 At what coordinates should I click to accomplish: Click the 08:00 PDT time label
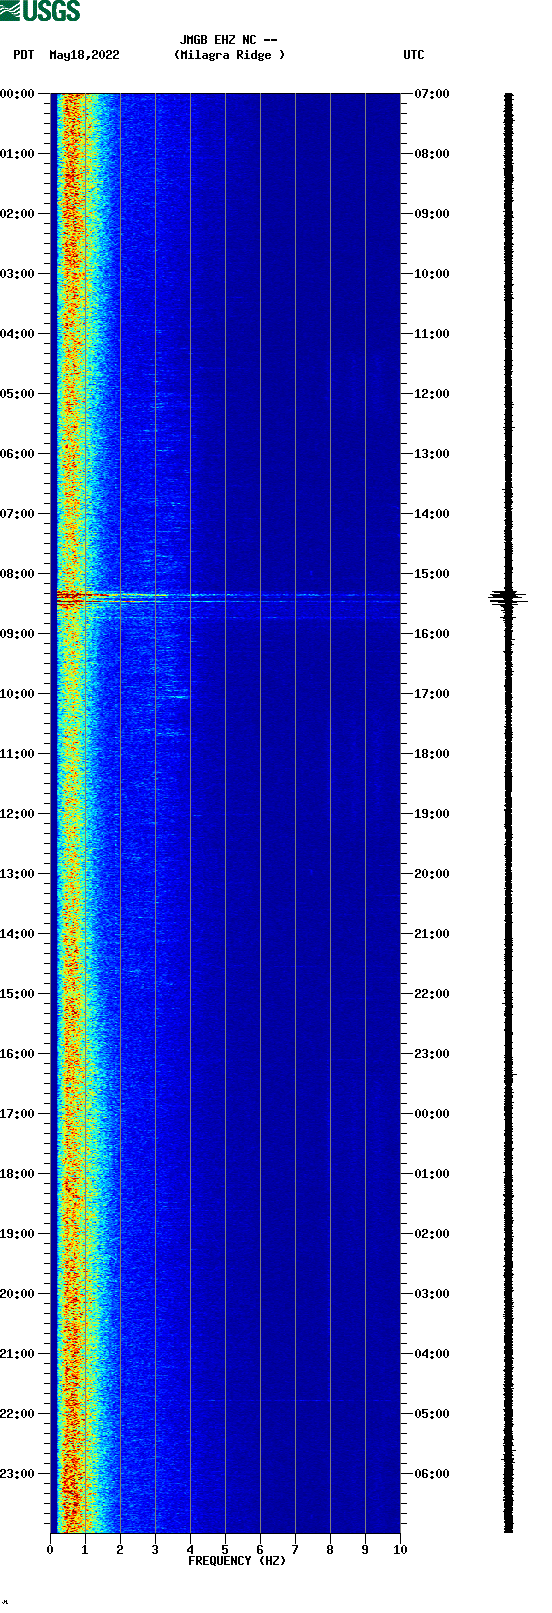pyautogui.click(x=17, y=574)
